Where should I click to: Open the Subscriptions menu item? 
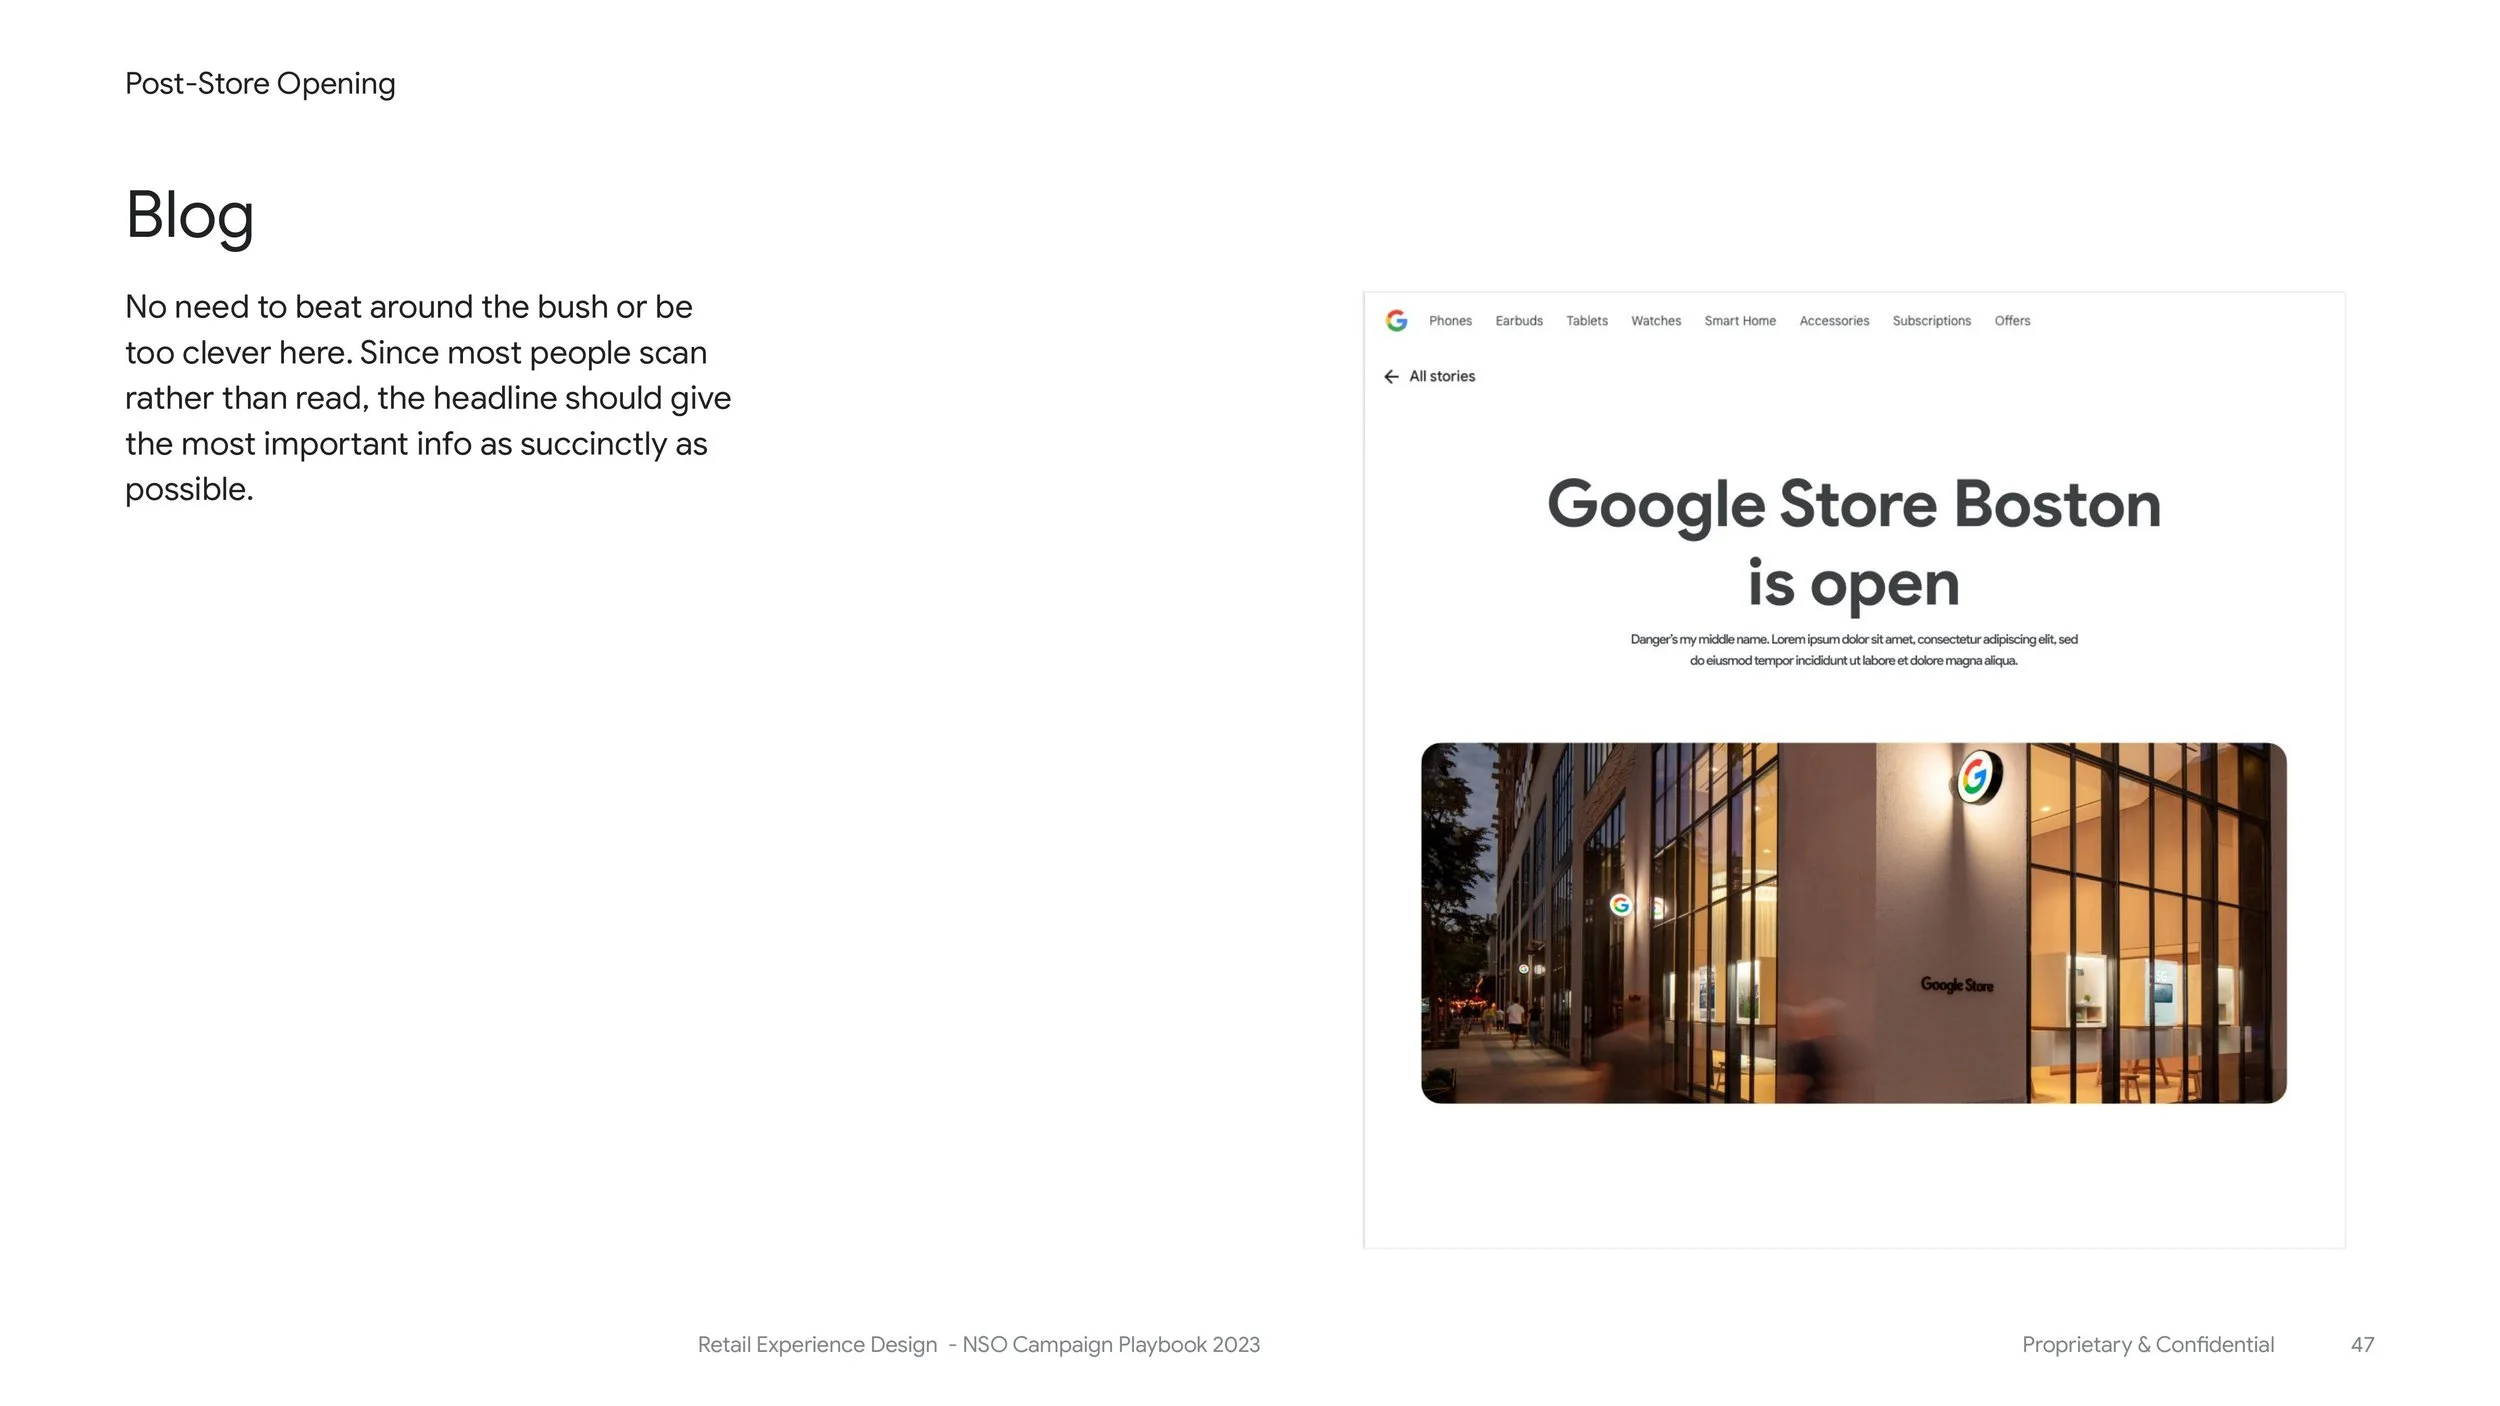coord(1930,321)
